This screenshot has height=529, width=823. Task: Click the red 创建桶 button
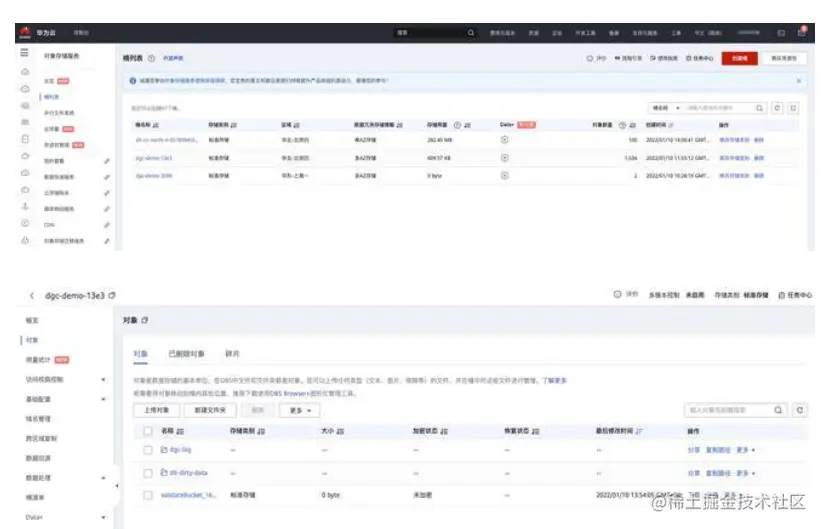tap(740, 58)
